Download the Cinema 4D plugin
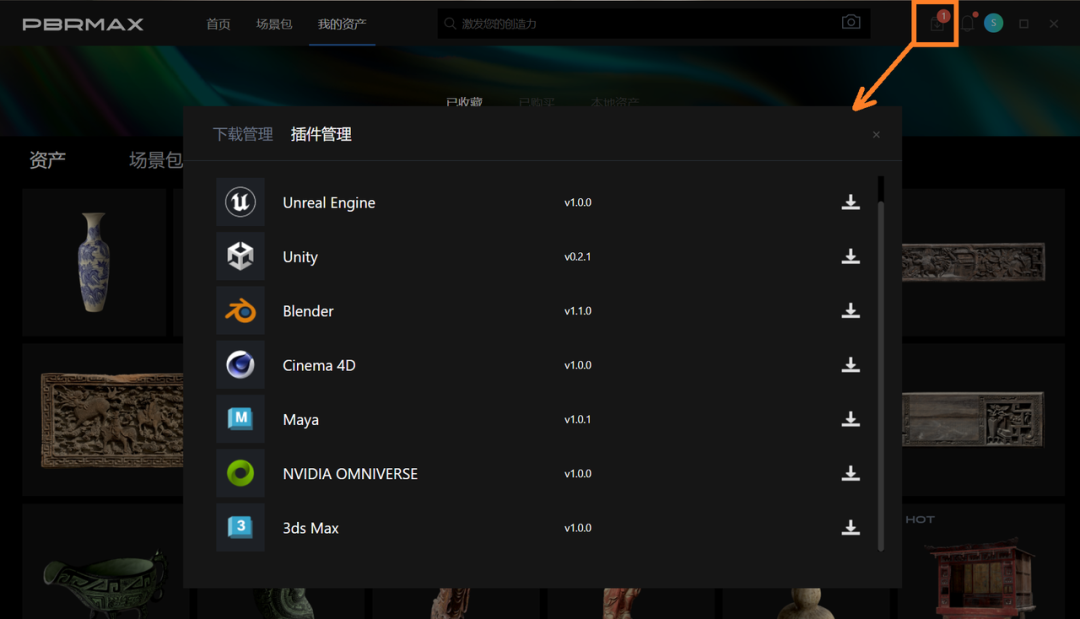1080x619 pixels. coord(851,365)
